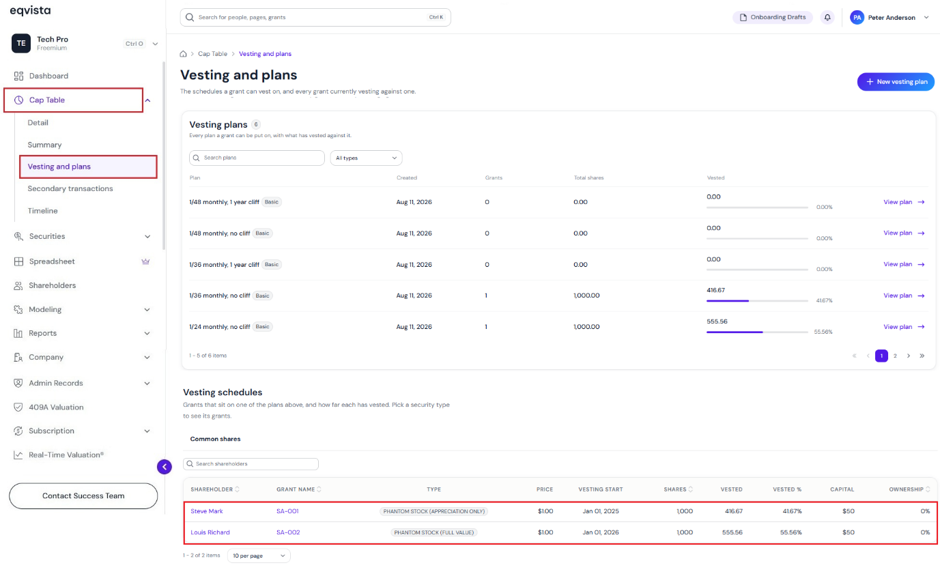Open grant SA-002 link
The image size is (940, 574).
[288, 533]
